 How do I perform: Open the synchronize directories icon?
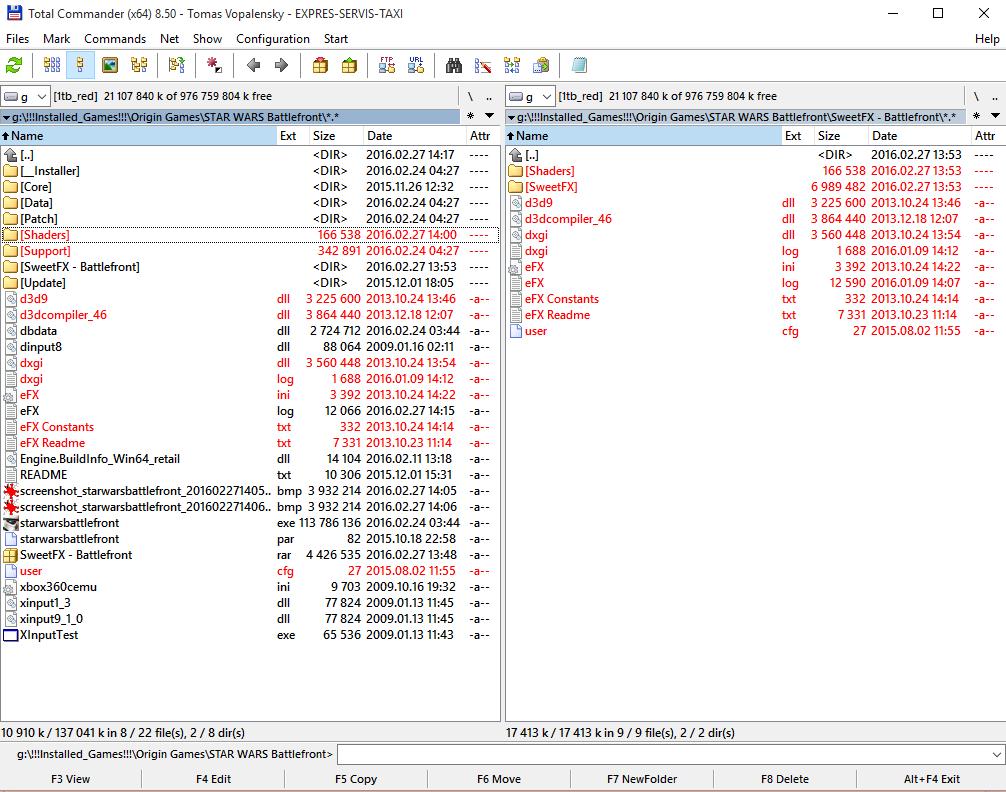tap(512, 65)
